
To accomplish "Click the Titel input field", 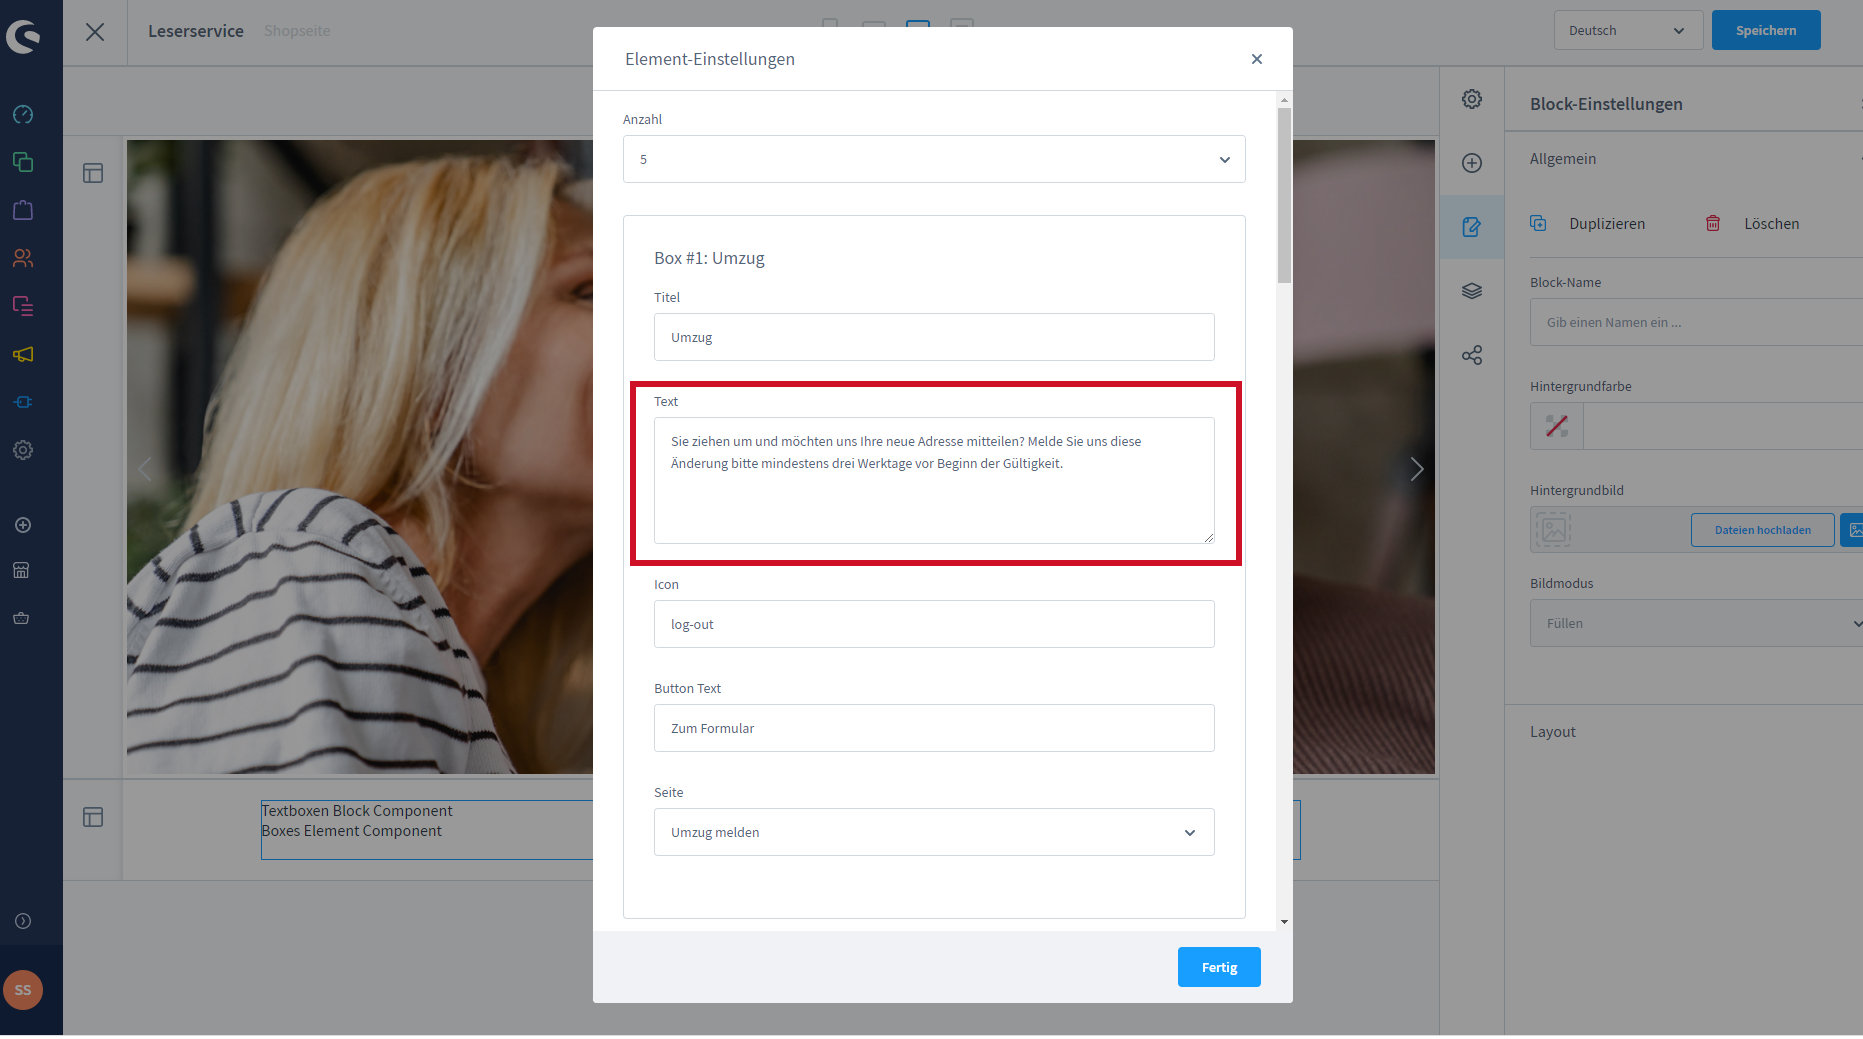I will pos(933,338).
